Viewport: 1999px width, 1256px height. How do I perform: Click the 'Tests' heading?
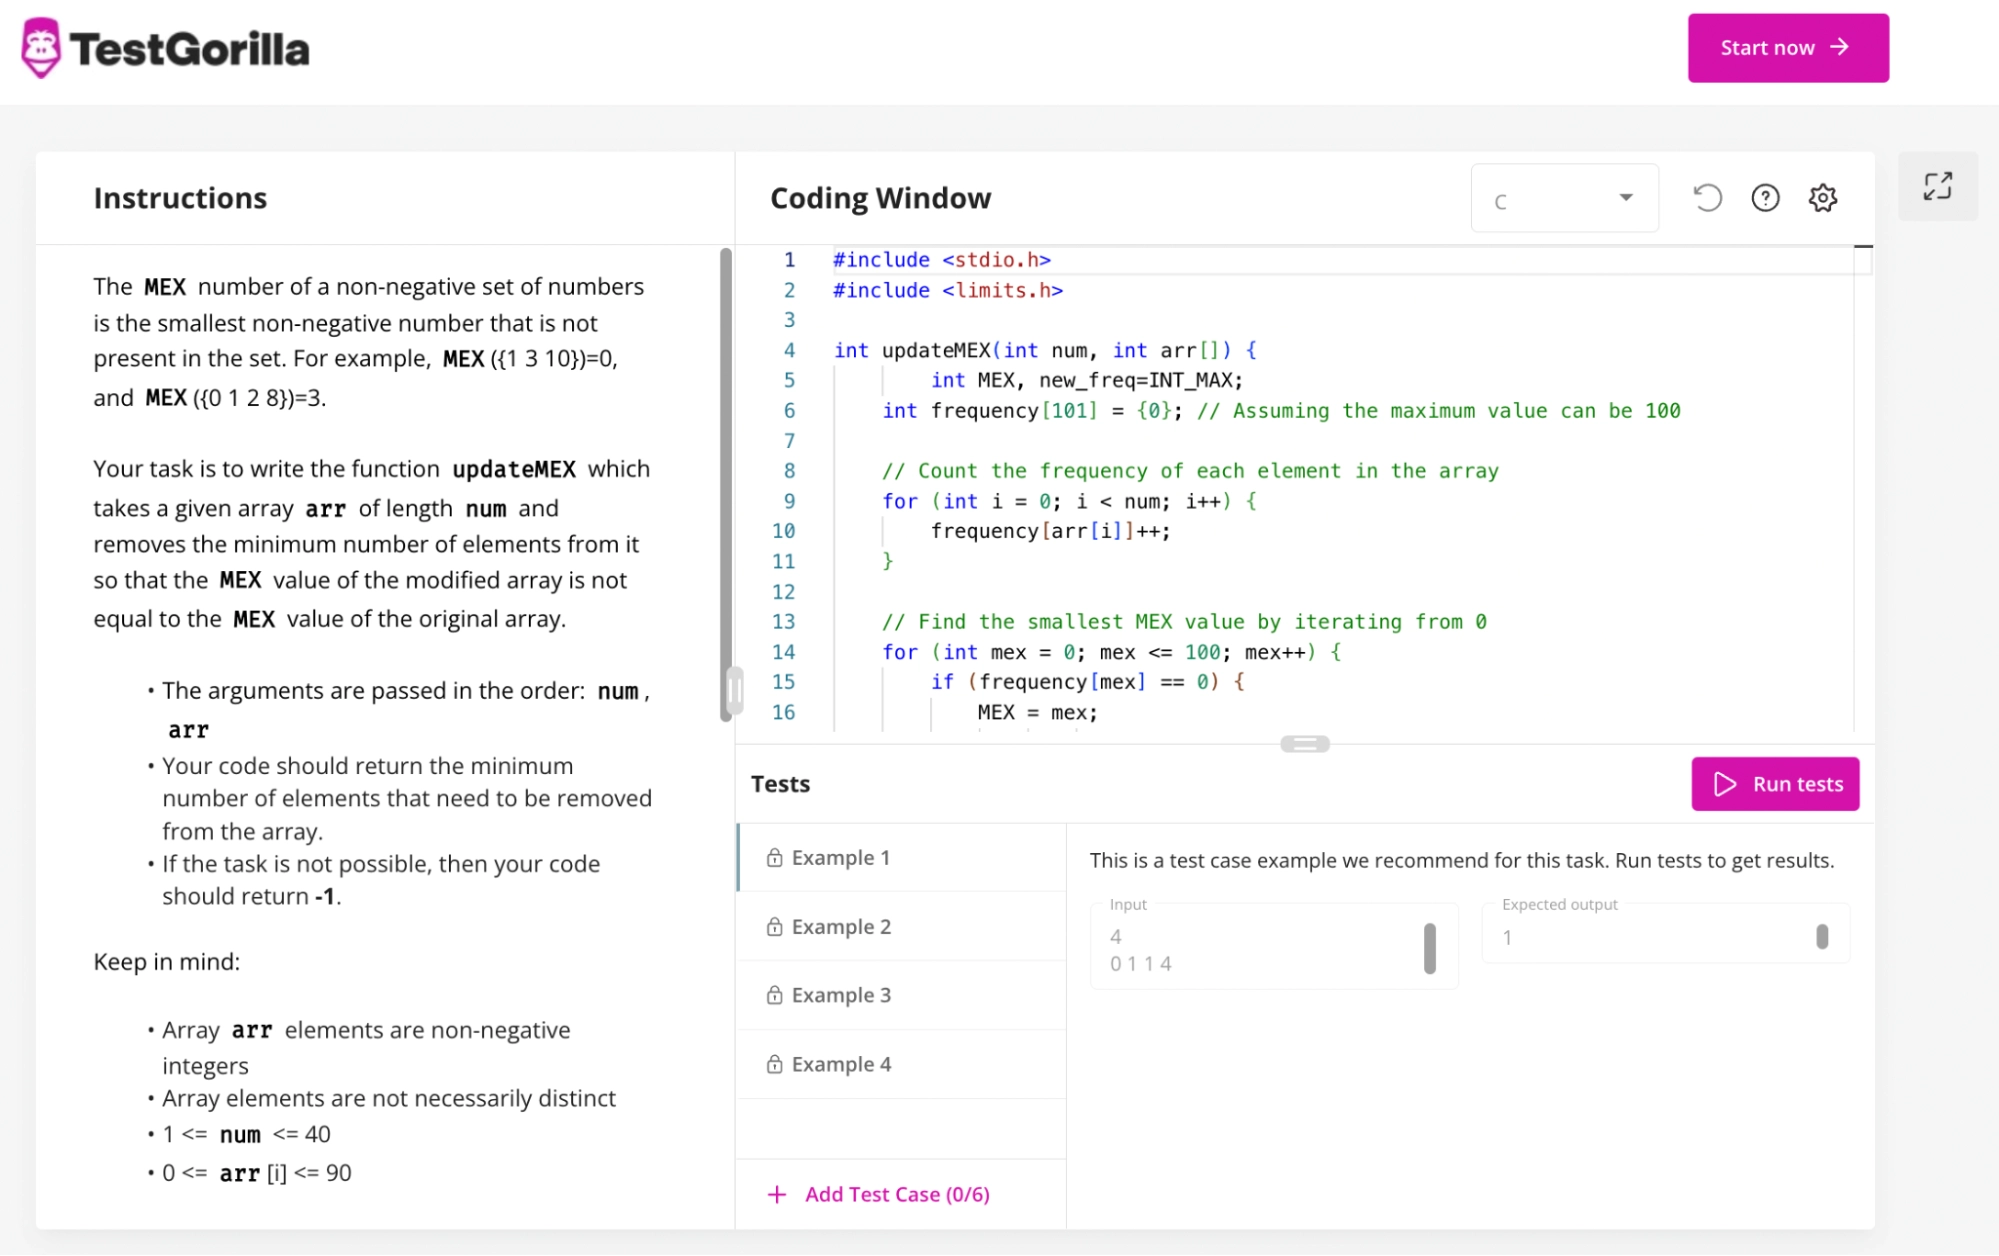[780, 784]
